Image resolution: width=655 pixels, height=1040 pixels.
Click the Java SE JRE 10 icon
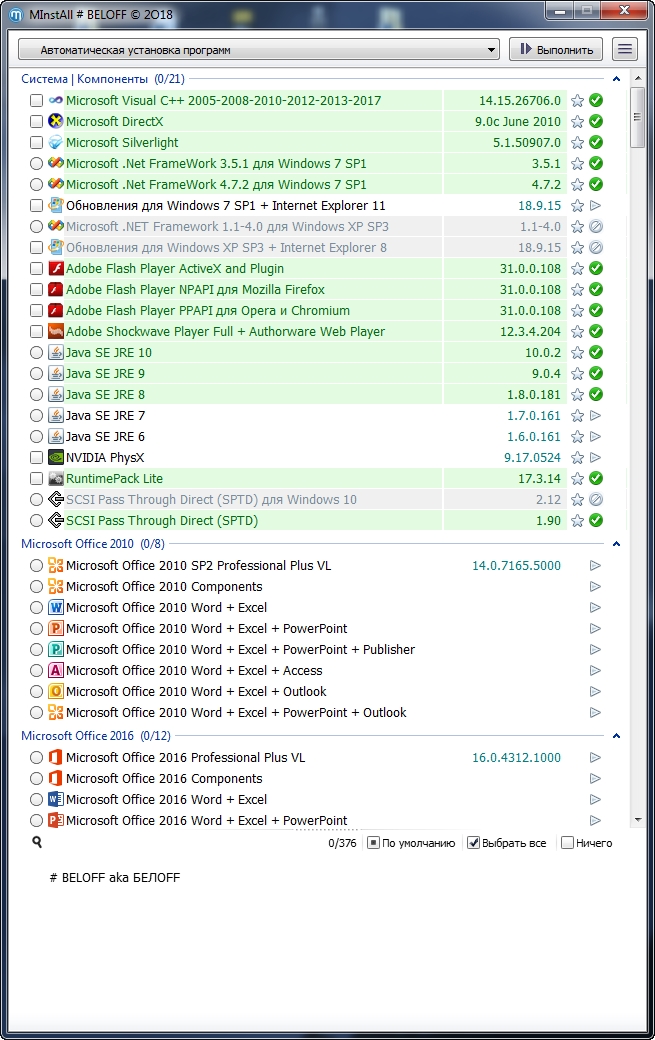56,353
